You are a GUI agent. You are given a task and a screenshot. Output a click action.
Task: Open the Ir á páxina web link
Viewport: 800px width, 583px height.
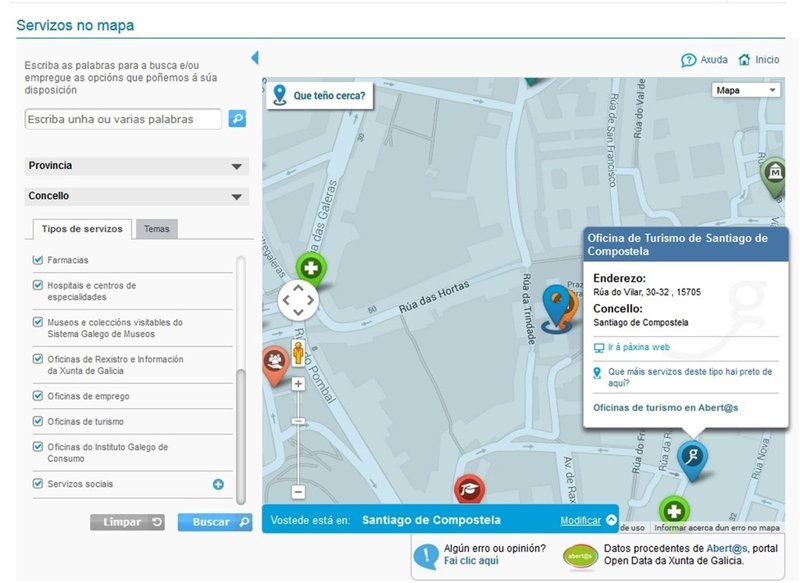tap(638, 347)
